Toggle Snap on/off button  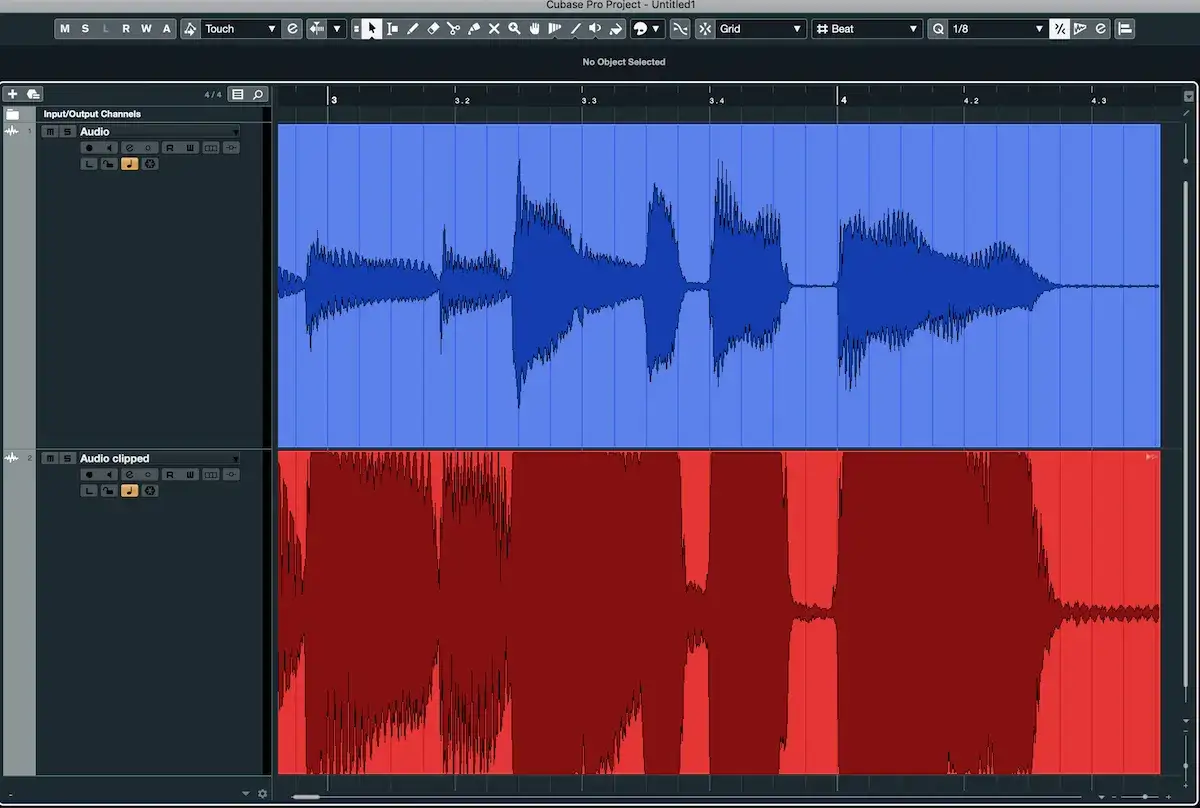click(705, 29)
